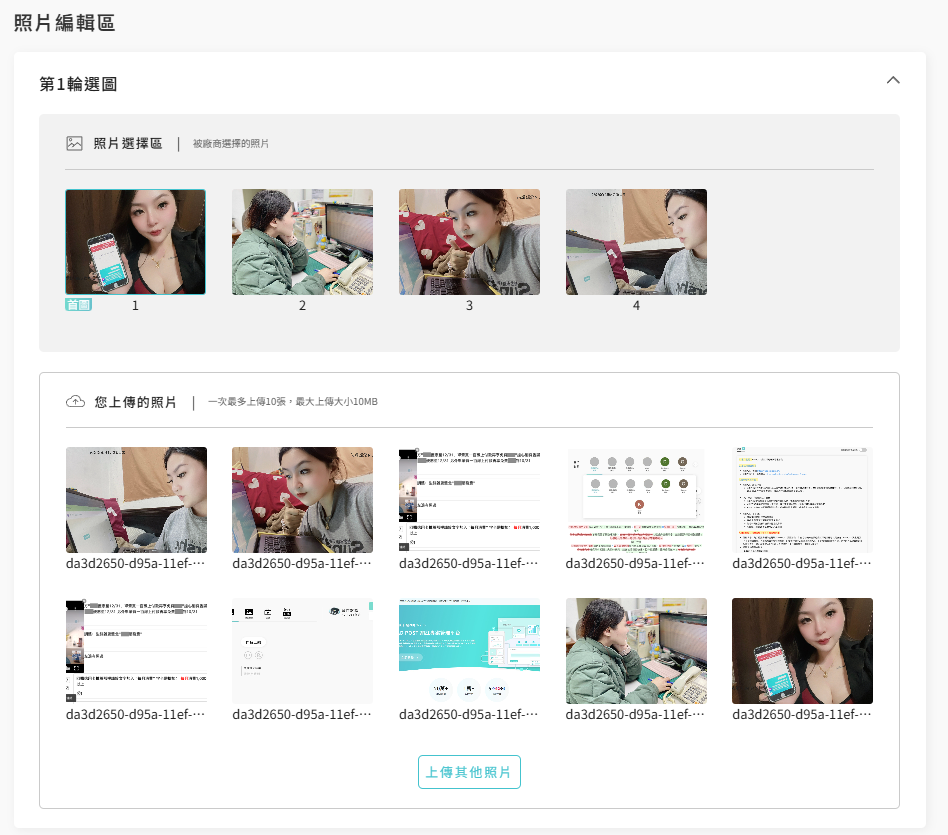The height and width of the screenshot is (835, 948).
Task: Open uploaded photo of person in green jacket
Action: [636, 651]
